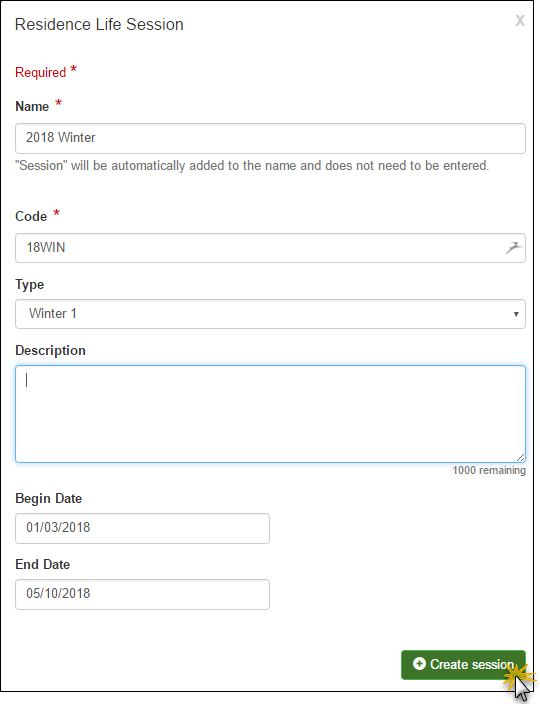Click the Create session button
Image resolution: width=540 pixels, height=704 pixels.
tap(463, 664)
